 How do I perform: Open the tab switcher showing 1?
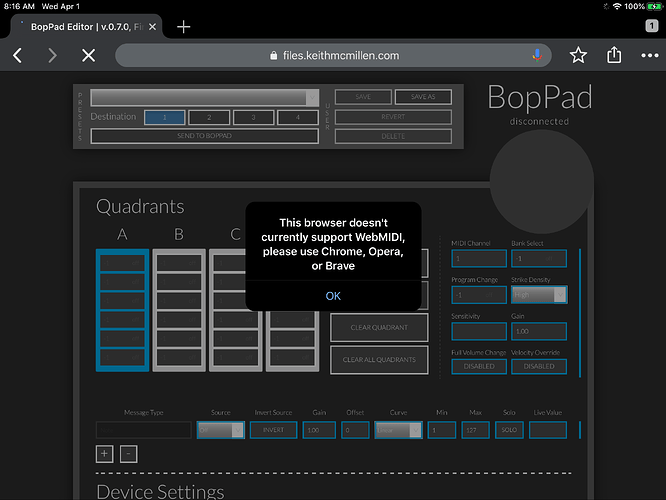tap(652, 26)
